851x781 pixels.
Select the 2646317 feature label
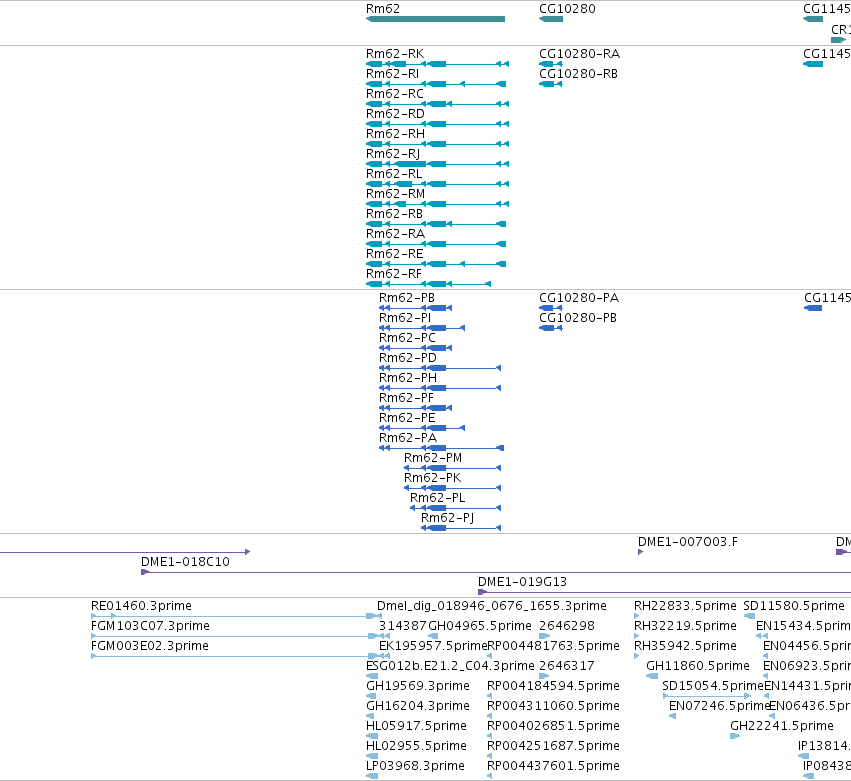click(567, 666)
